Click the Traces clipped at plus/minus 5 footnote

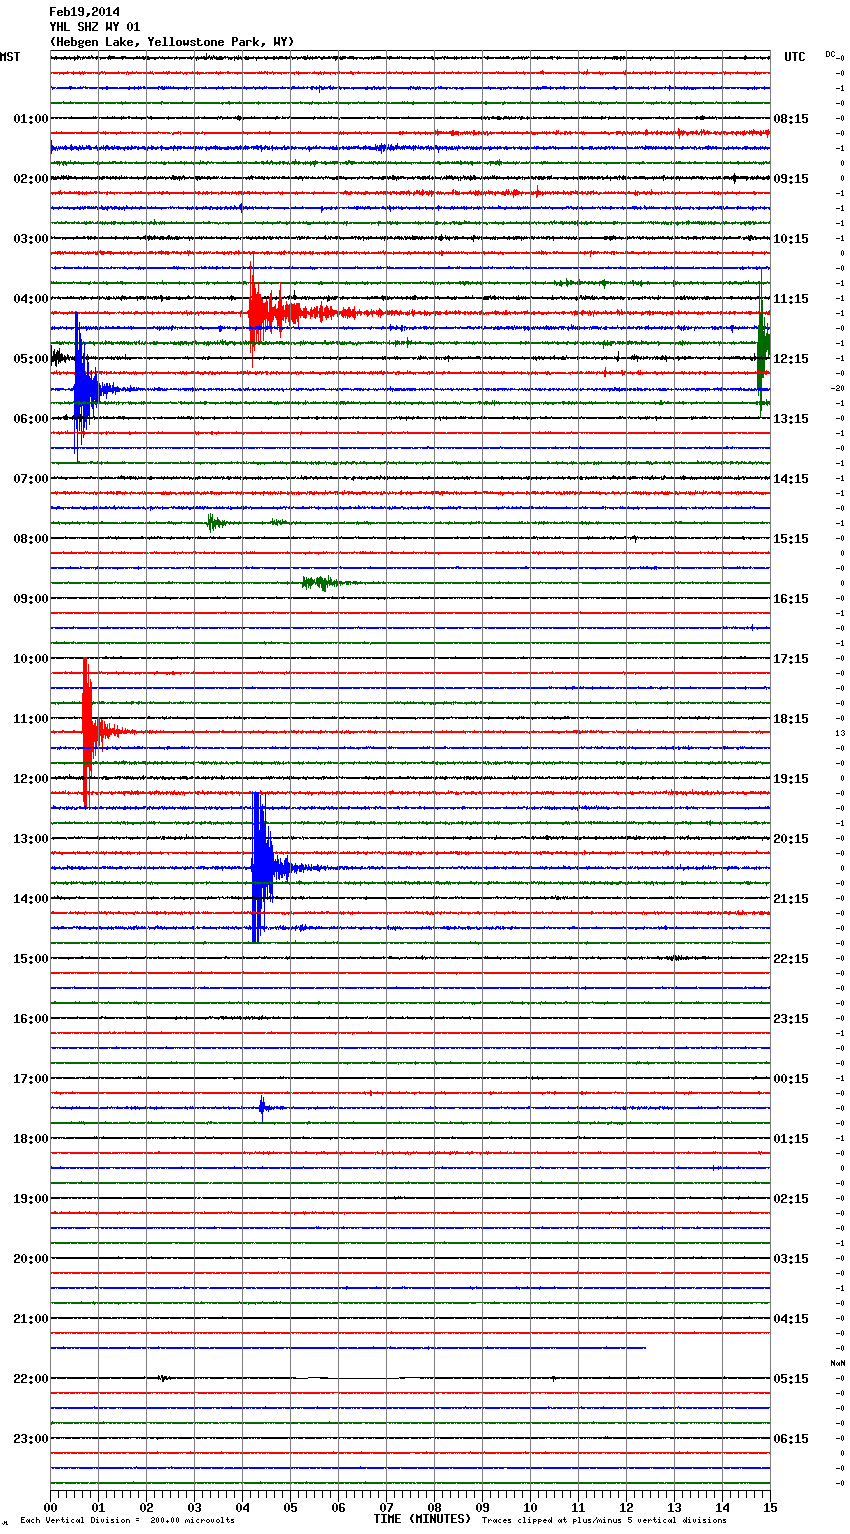point(604,1521)
